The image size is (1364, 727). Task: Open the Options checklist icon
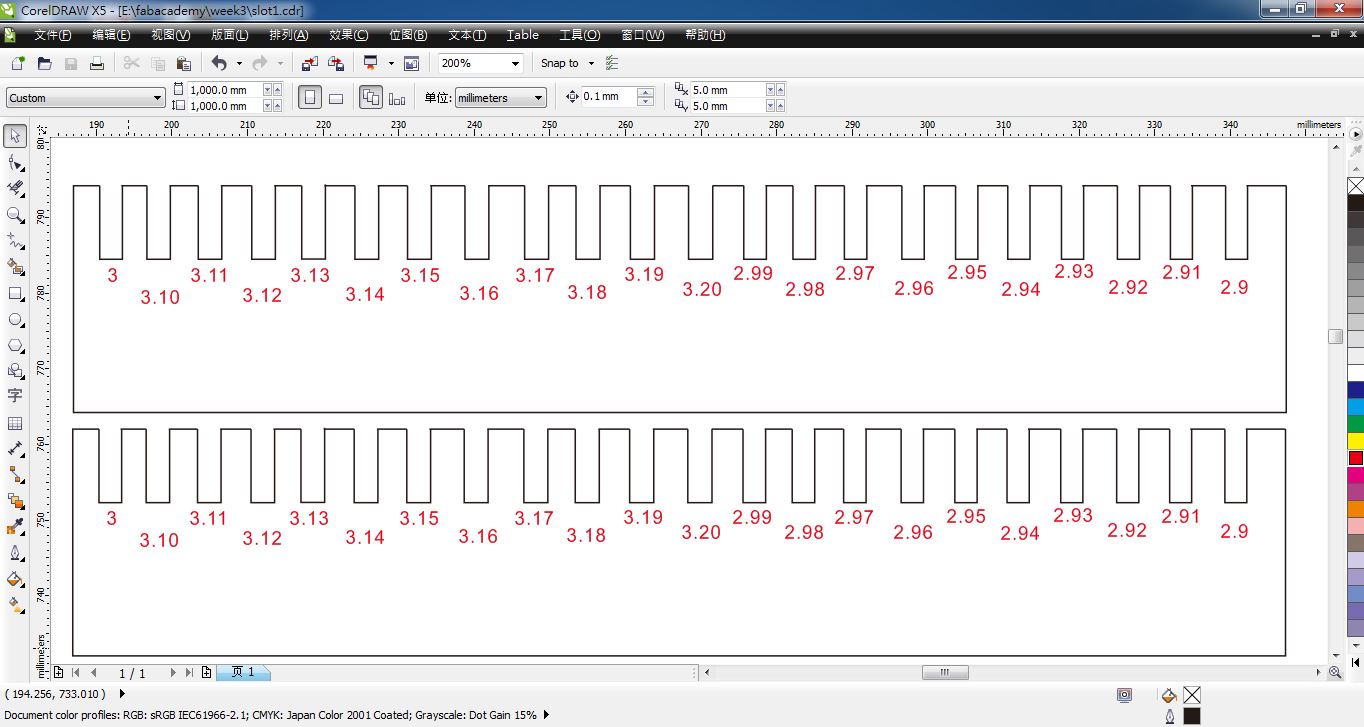(x=612, y=63)
